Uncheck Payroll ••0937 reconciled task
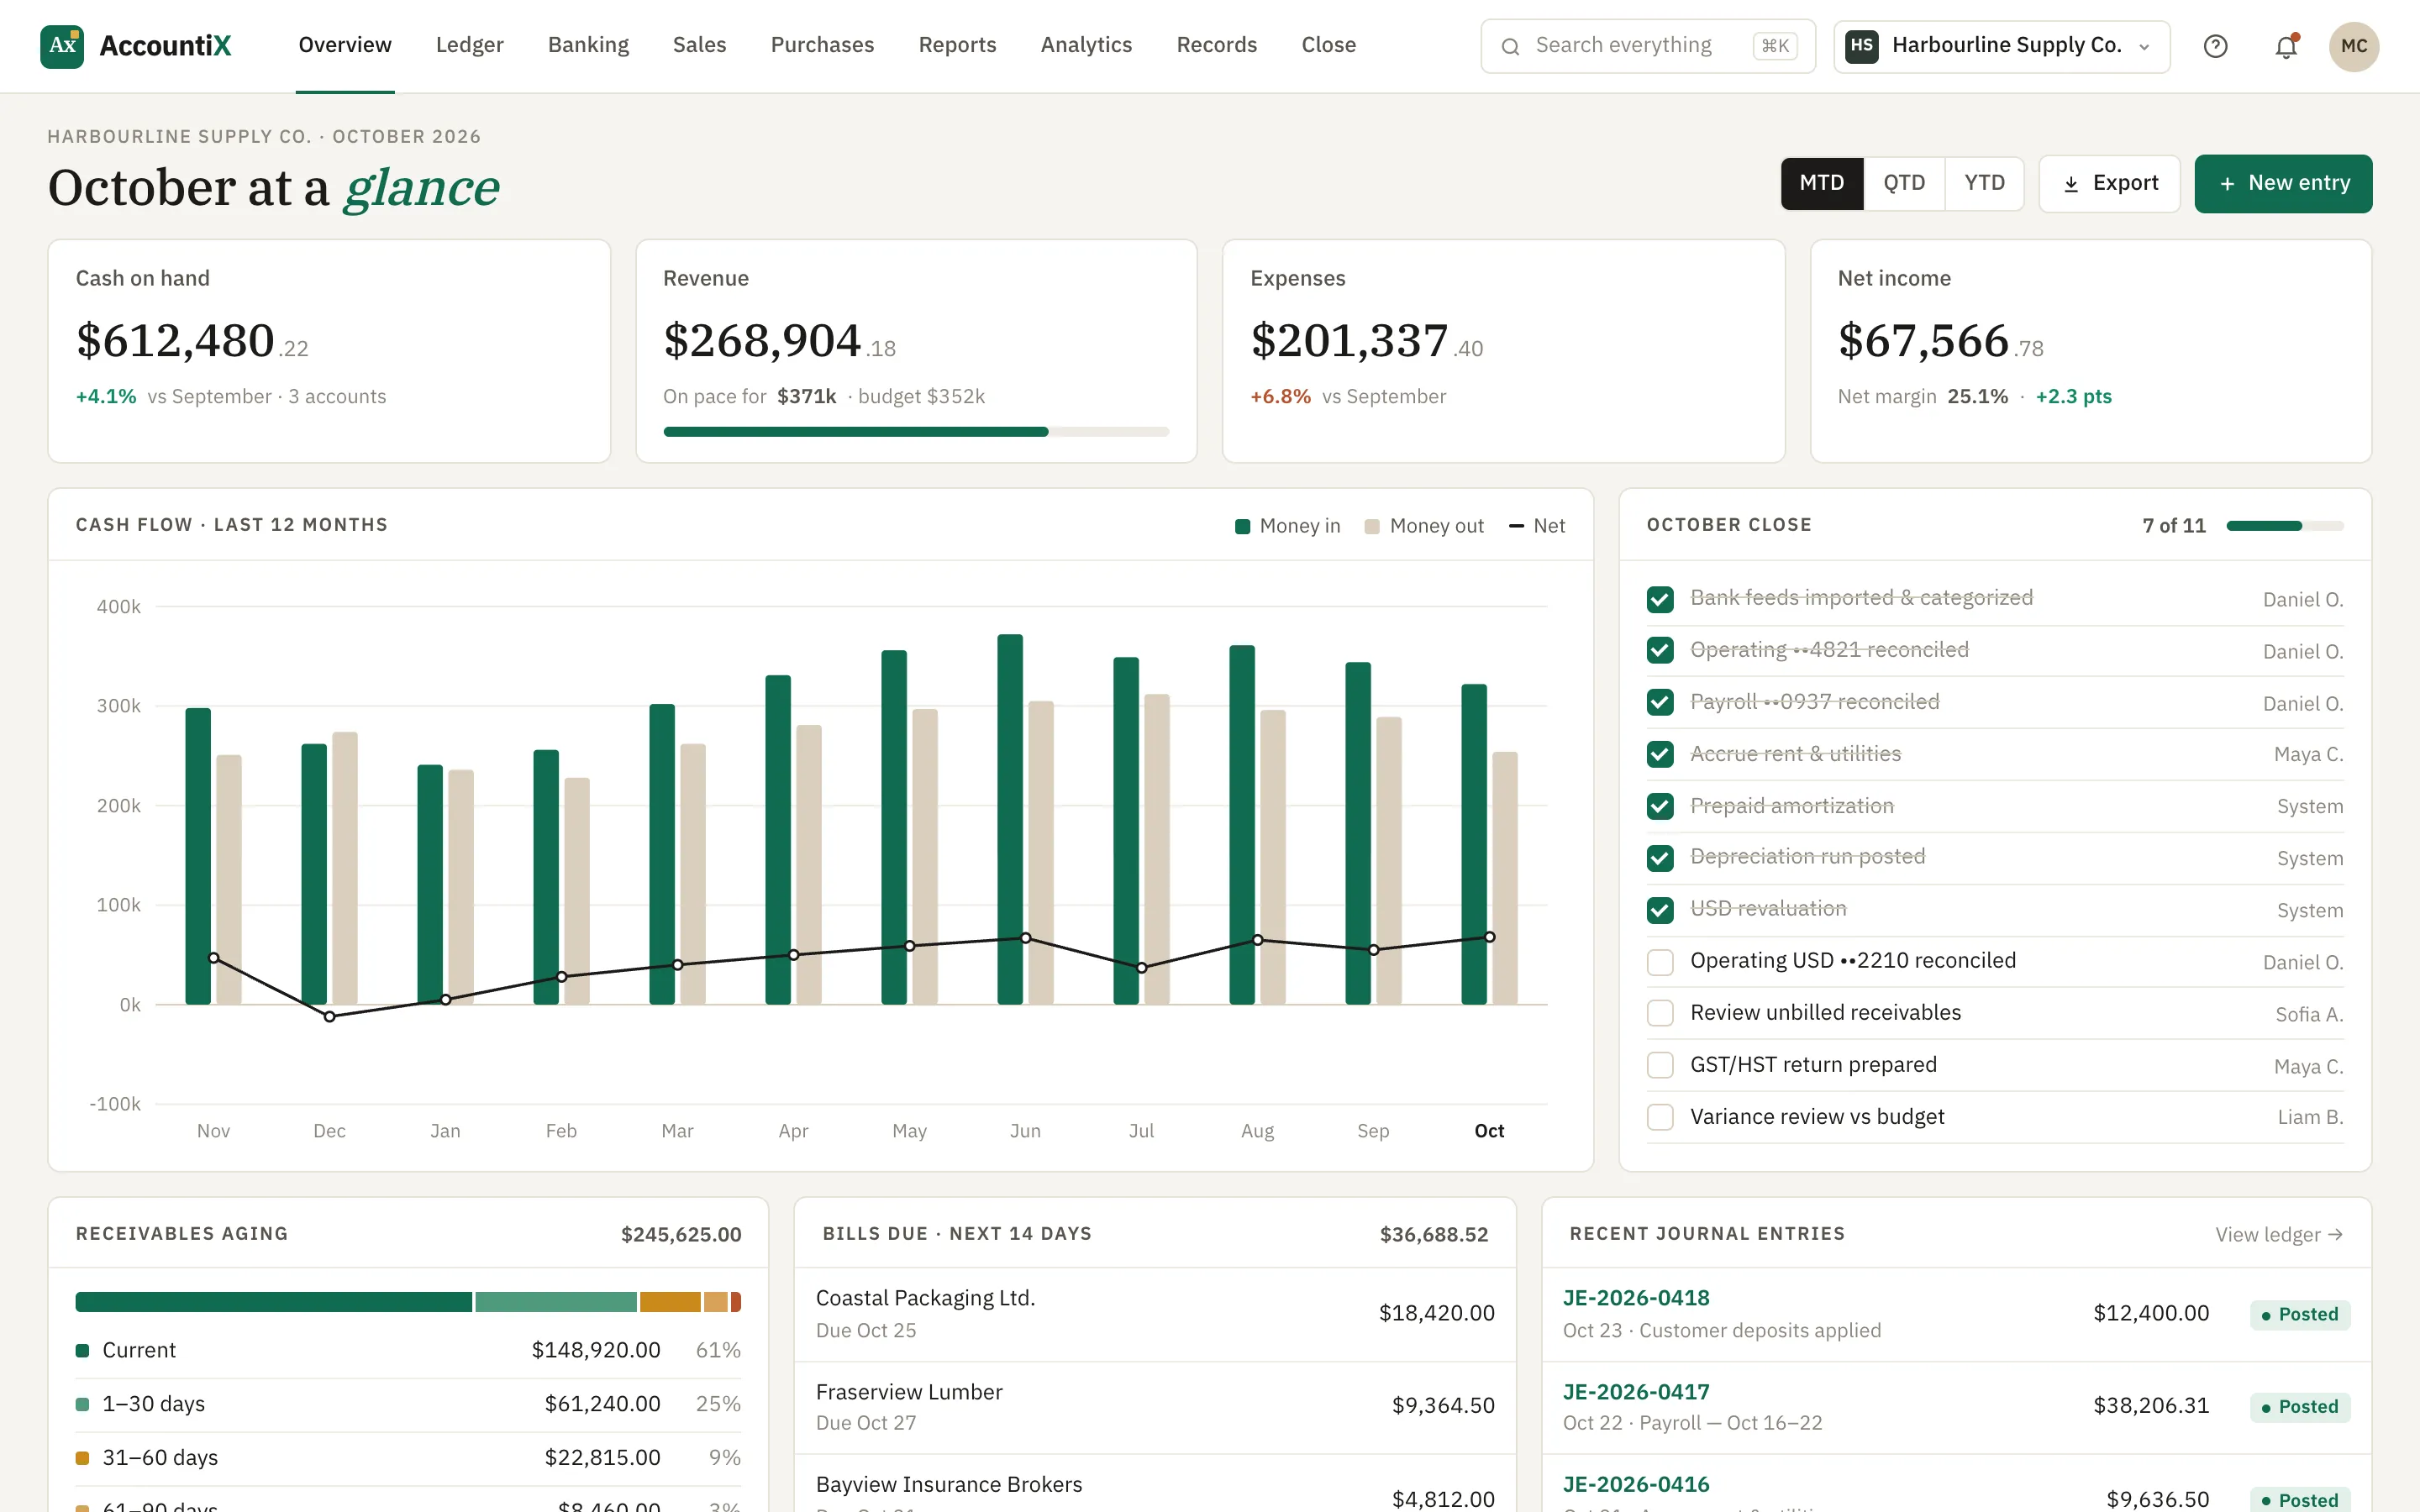The width and height of the screenshot is (2420, 1512). point(1660,702)
